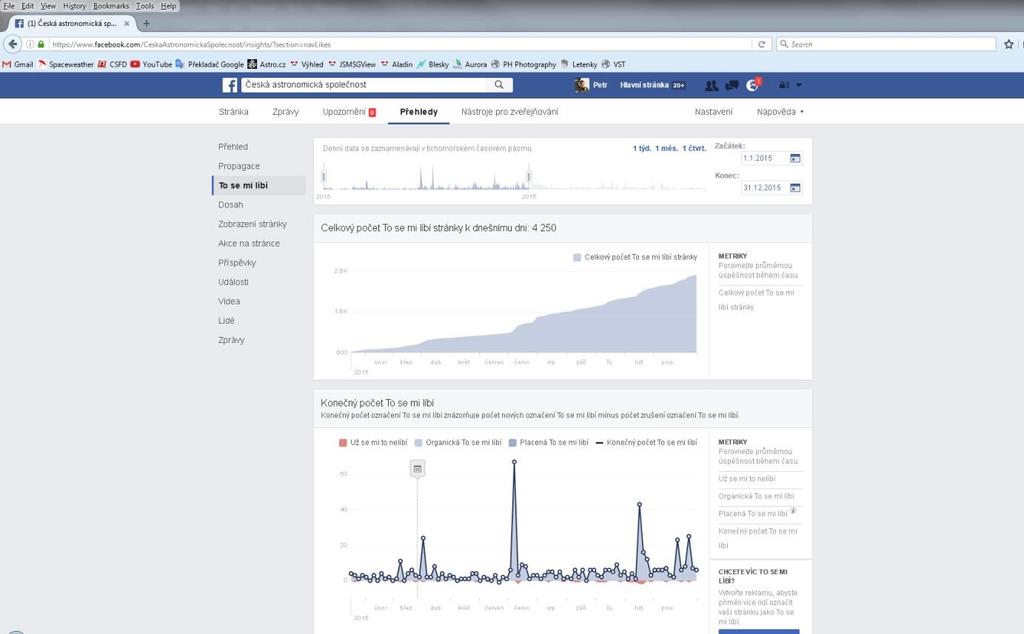Switch to the Stránka tab

[233, 112]
